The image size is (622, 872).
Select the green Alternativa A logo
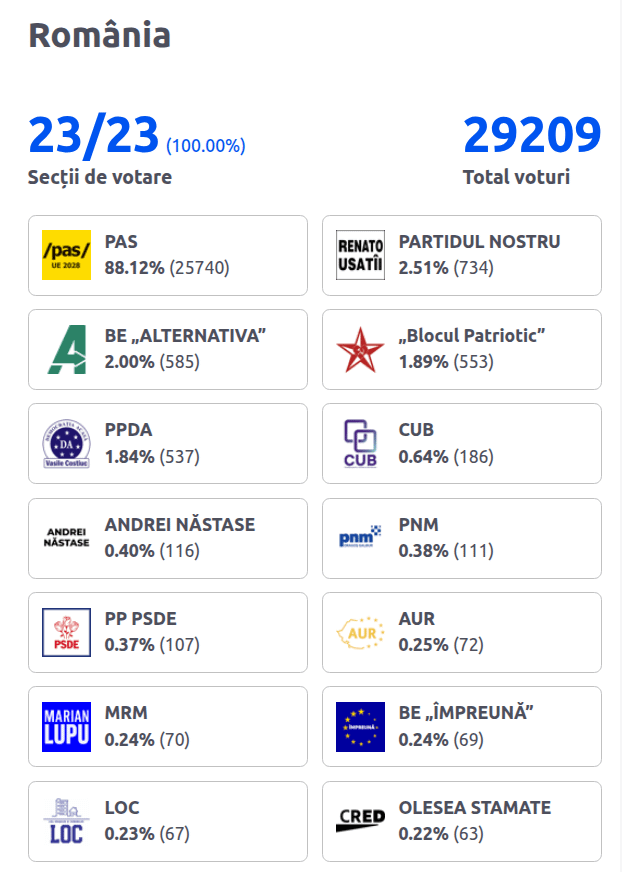[x=67, y=349]
